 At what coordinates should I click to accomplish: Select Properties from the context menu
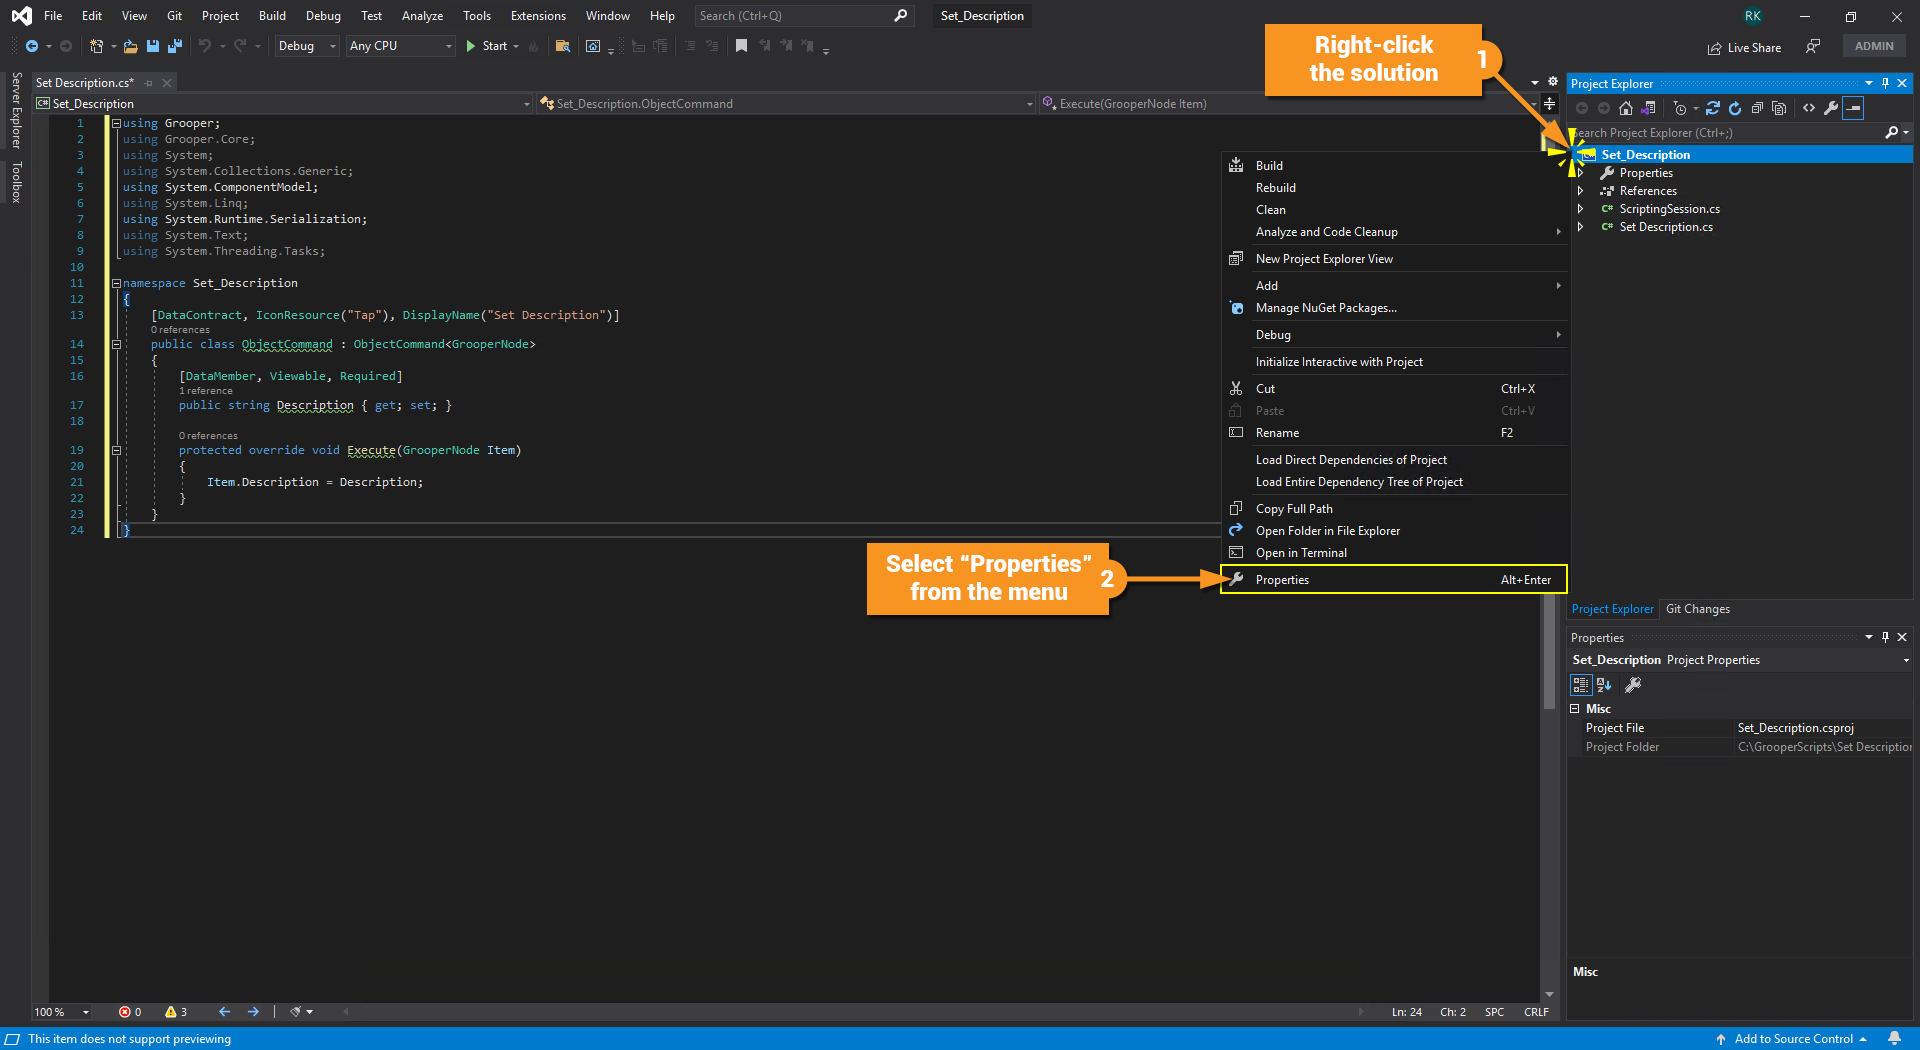pyautogui.click(x=1282, y=580)
